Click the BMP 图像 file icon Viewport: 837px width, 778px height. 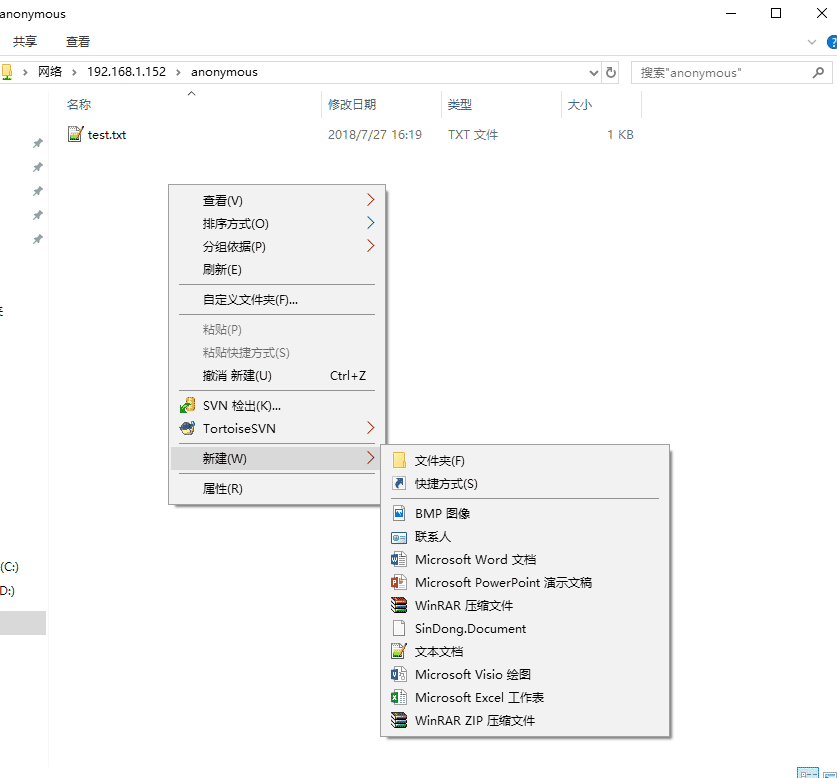coord(399,513)
